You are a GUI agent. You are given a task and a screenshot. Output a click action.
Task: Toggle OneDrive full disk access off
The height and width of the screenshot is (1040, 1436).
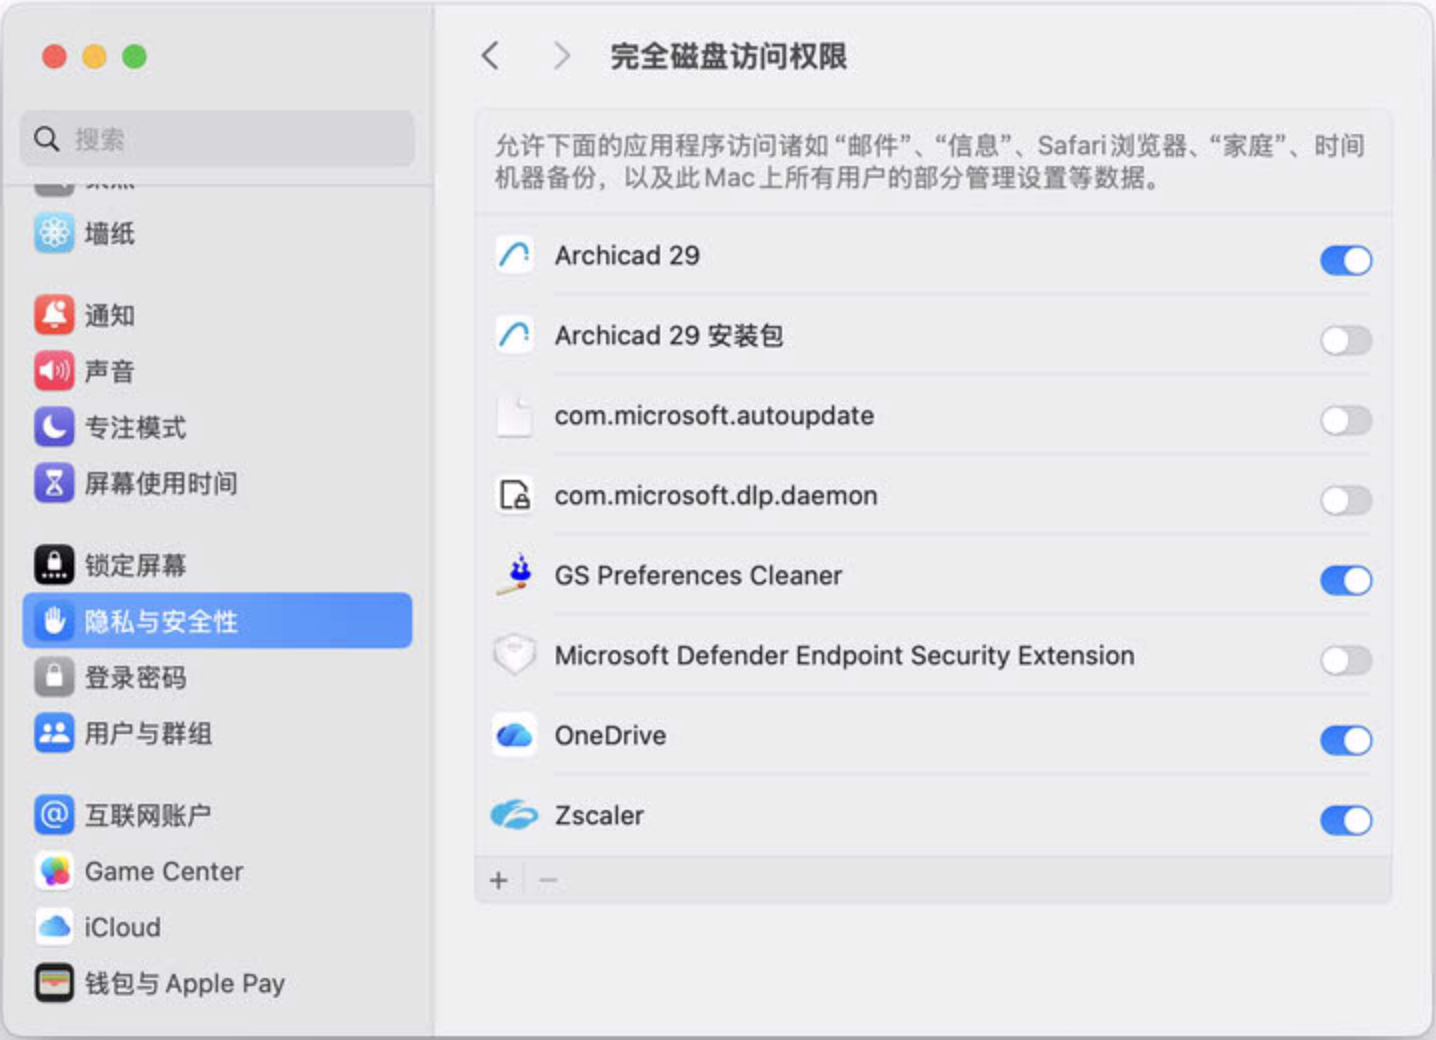tap(1345, 740)
